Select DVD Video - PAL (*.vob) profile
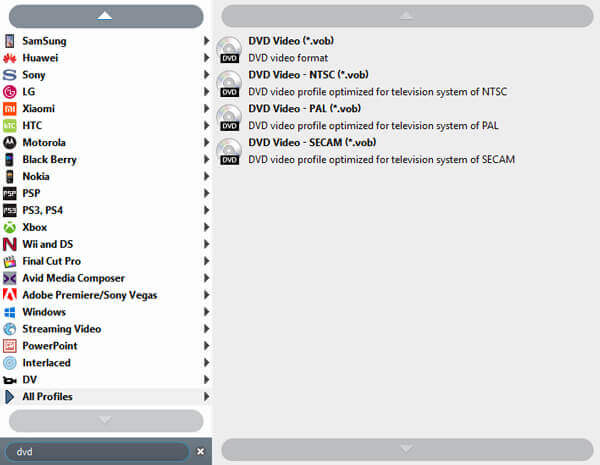This screenshot has width=600, height=465. click(x=305, y=109)
